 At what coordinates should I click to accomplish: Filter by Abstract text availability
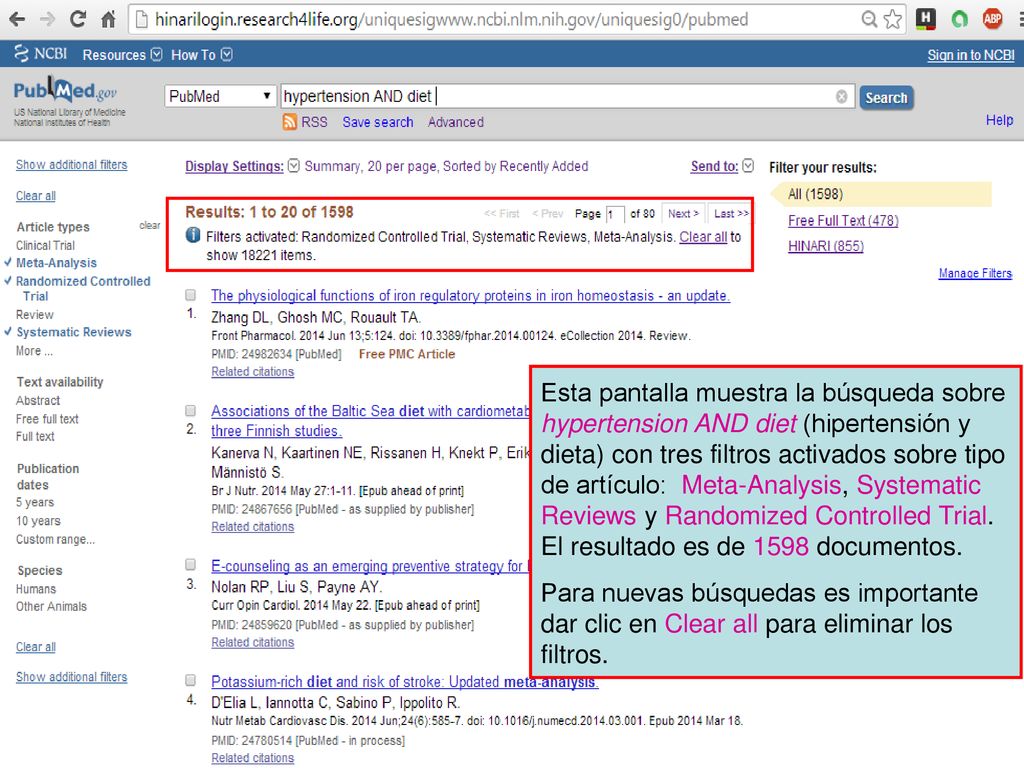tap(38, 400)
